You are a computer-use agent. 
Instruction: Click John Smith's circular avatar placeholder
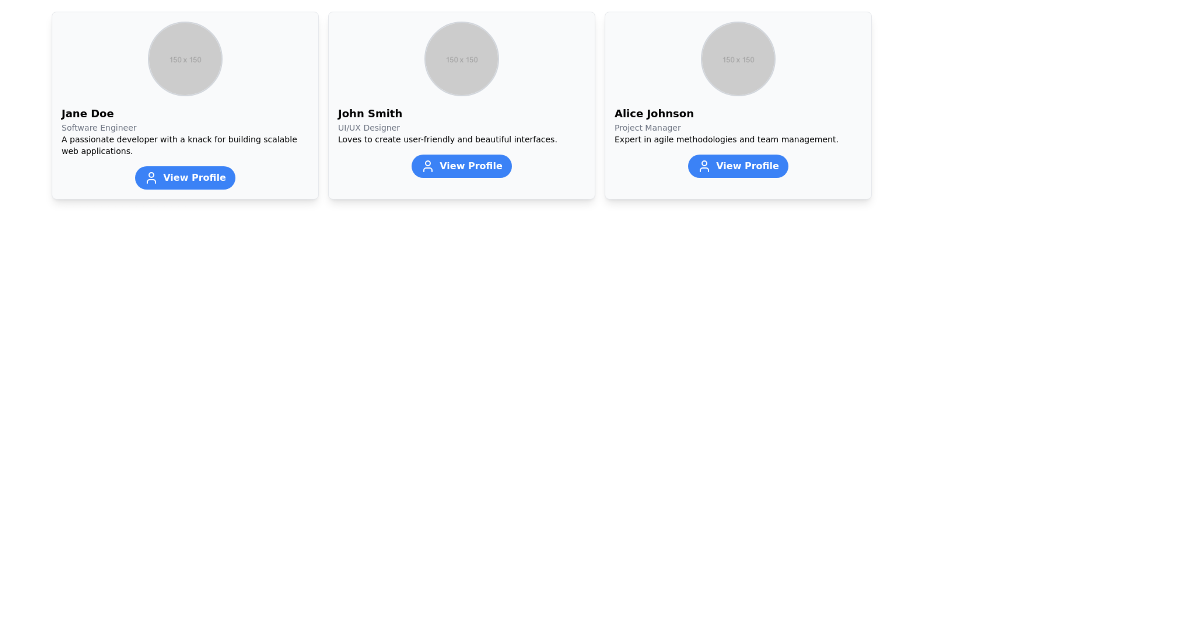click(x=461, y=58)
